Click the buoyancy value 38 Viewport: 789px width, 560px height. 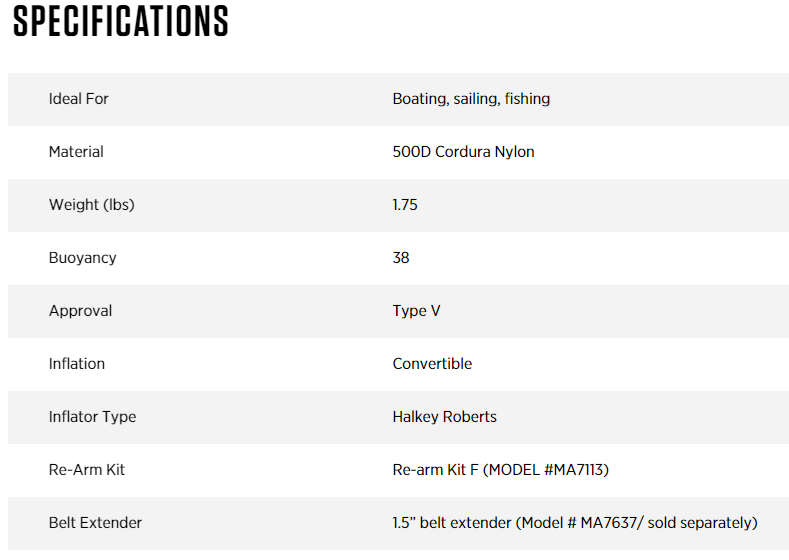(x=401, y=258)
